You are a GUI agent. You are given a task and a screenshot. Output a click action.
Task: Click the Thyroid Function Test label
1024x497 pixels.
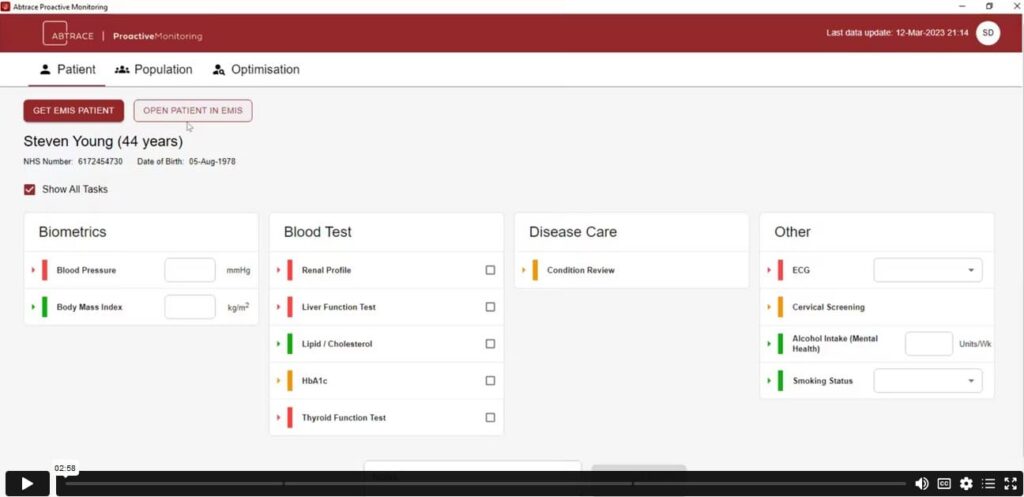(x=344, y=417)
